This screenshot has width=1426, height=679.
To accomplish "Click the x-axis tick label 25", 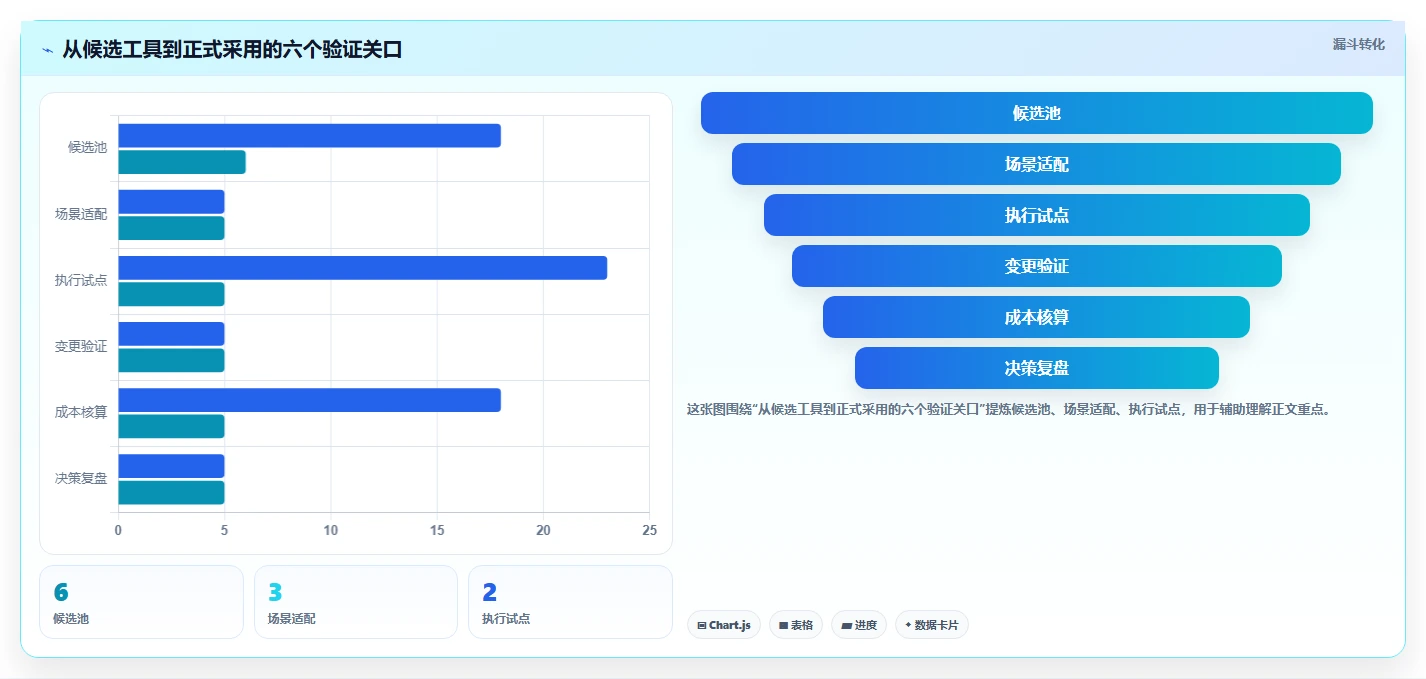I will pyautogui.click(x=649, y=530).
